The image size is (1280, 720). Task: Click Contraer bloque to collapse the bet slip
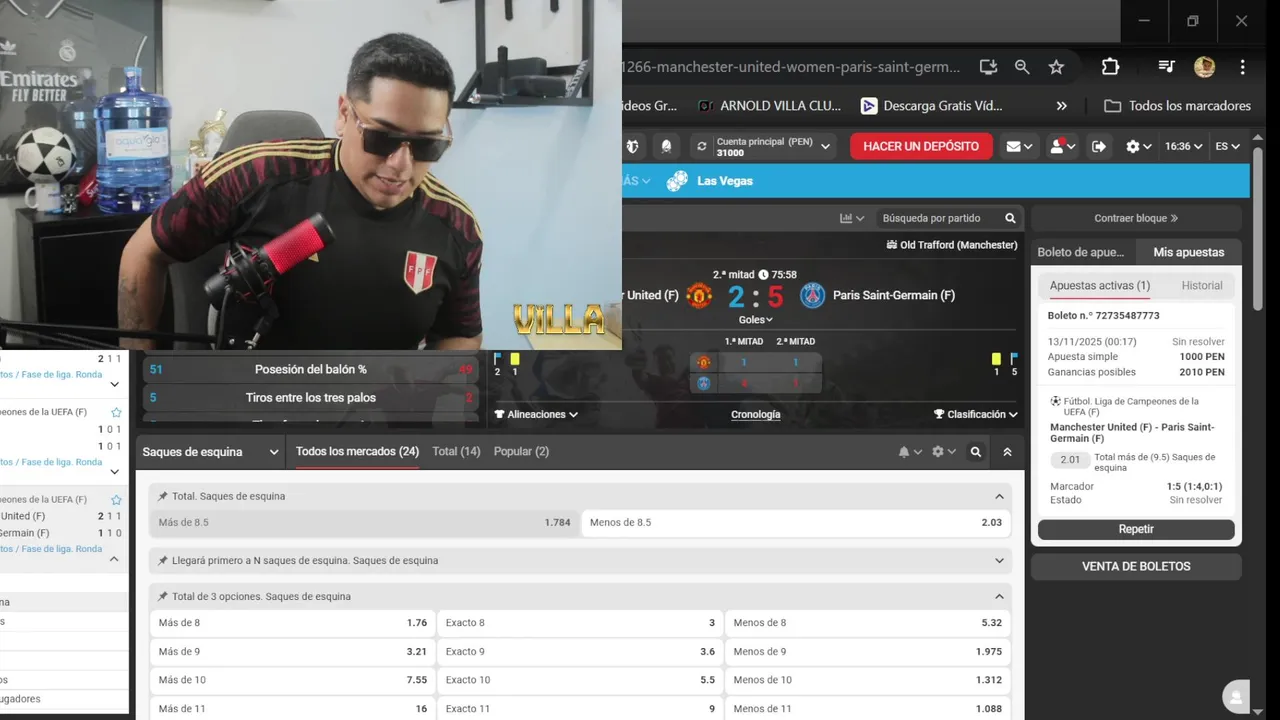point(1136,218)
